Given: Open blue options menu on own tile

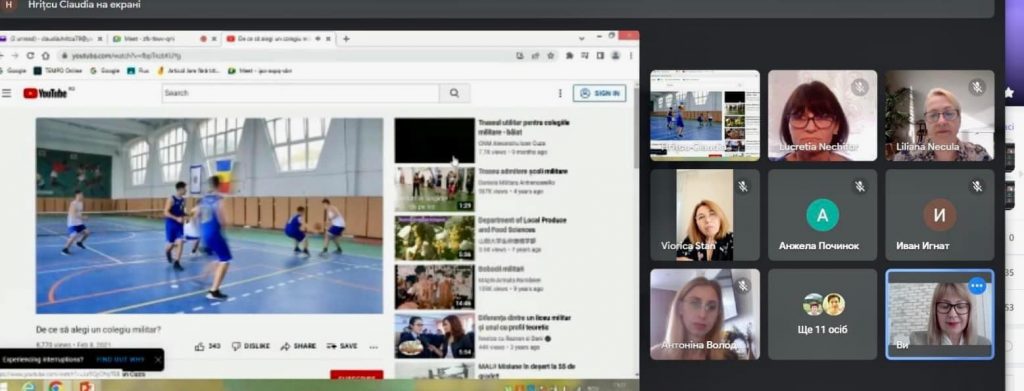Looking at the screenshot, I should (x=977, y=286).
